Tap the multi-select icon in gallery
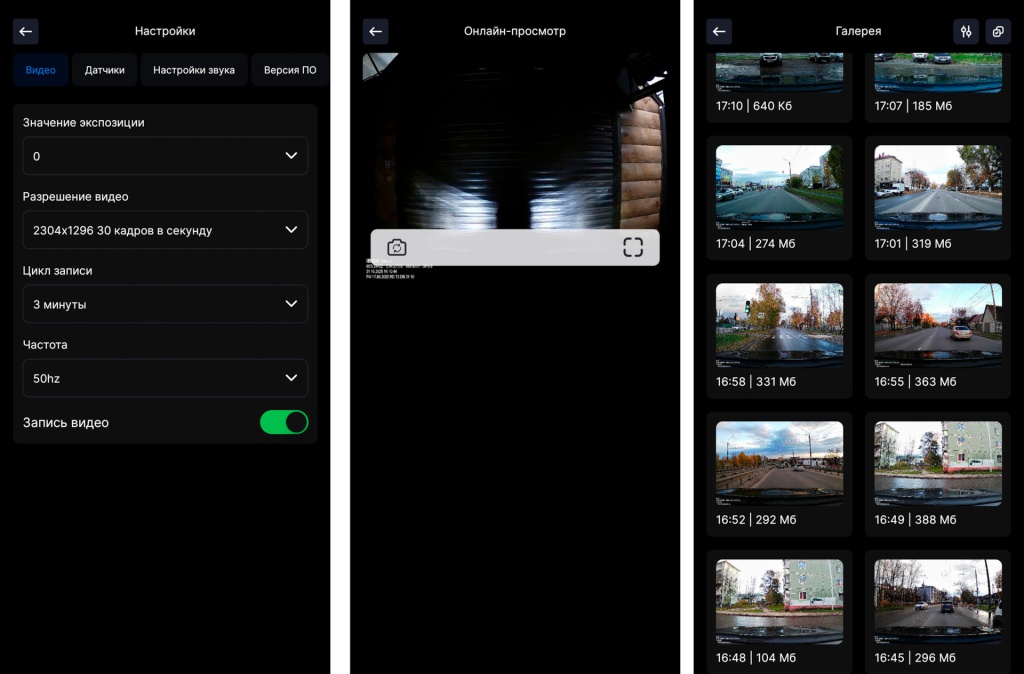The image size is (1024, 674). 998,31
